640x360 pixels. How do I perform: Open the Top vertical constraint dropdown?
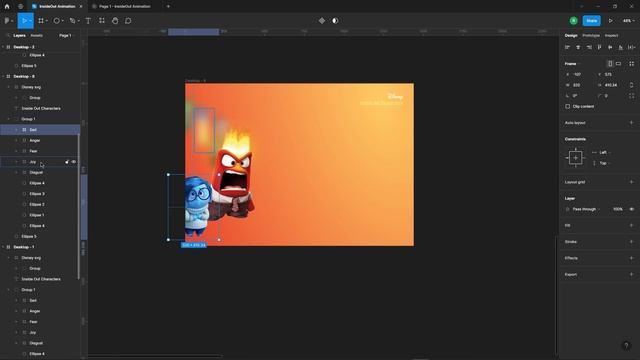point(604,163)
